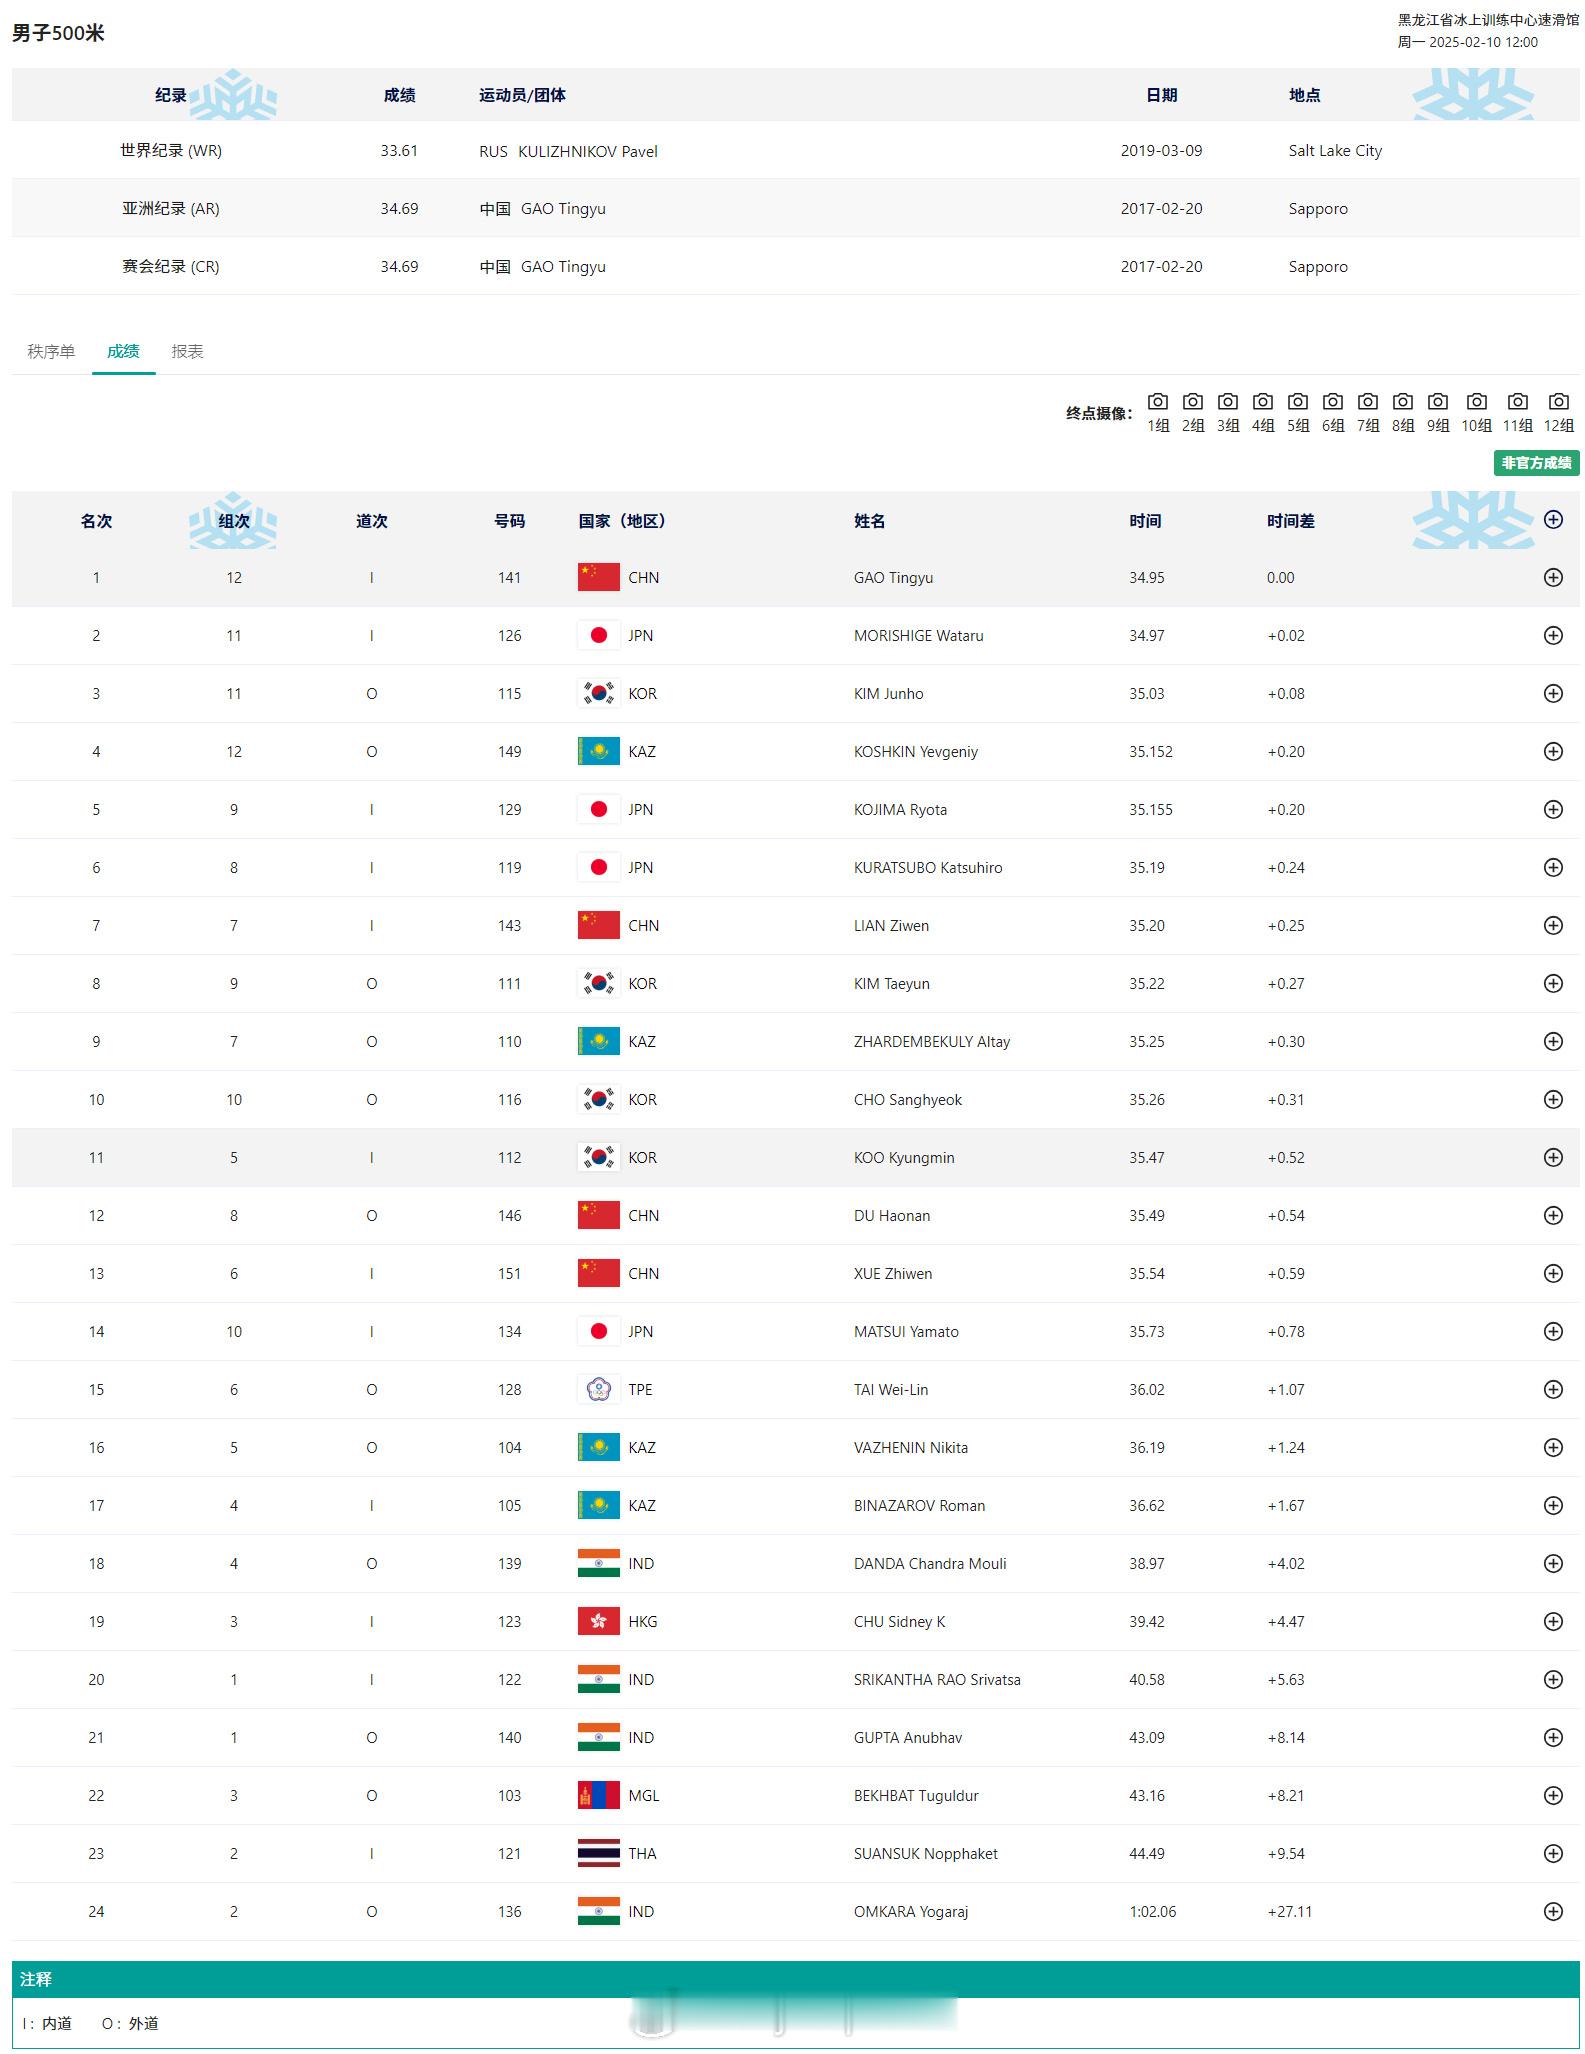1585x2054 pixels.
Task: Open finish camera photo for 1组
Action: click(x=1158, y=402)
